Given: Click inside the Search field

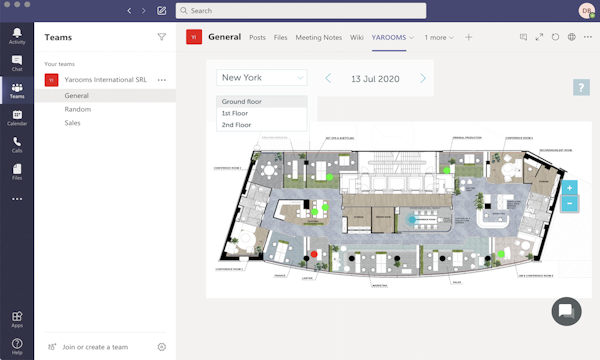Looking at the screenshot, I should coord(301,11).
